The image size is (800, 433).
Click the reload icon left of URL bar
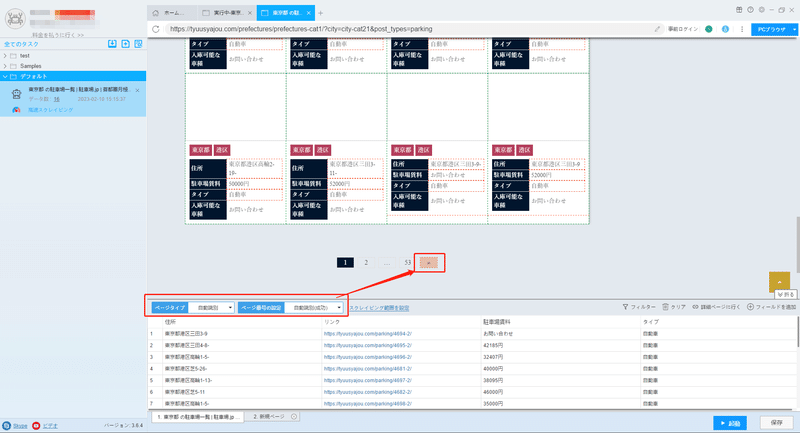tap(156, 29)
